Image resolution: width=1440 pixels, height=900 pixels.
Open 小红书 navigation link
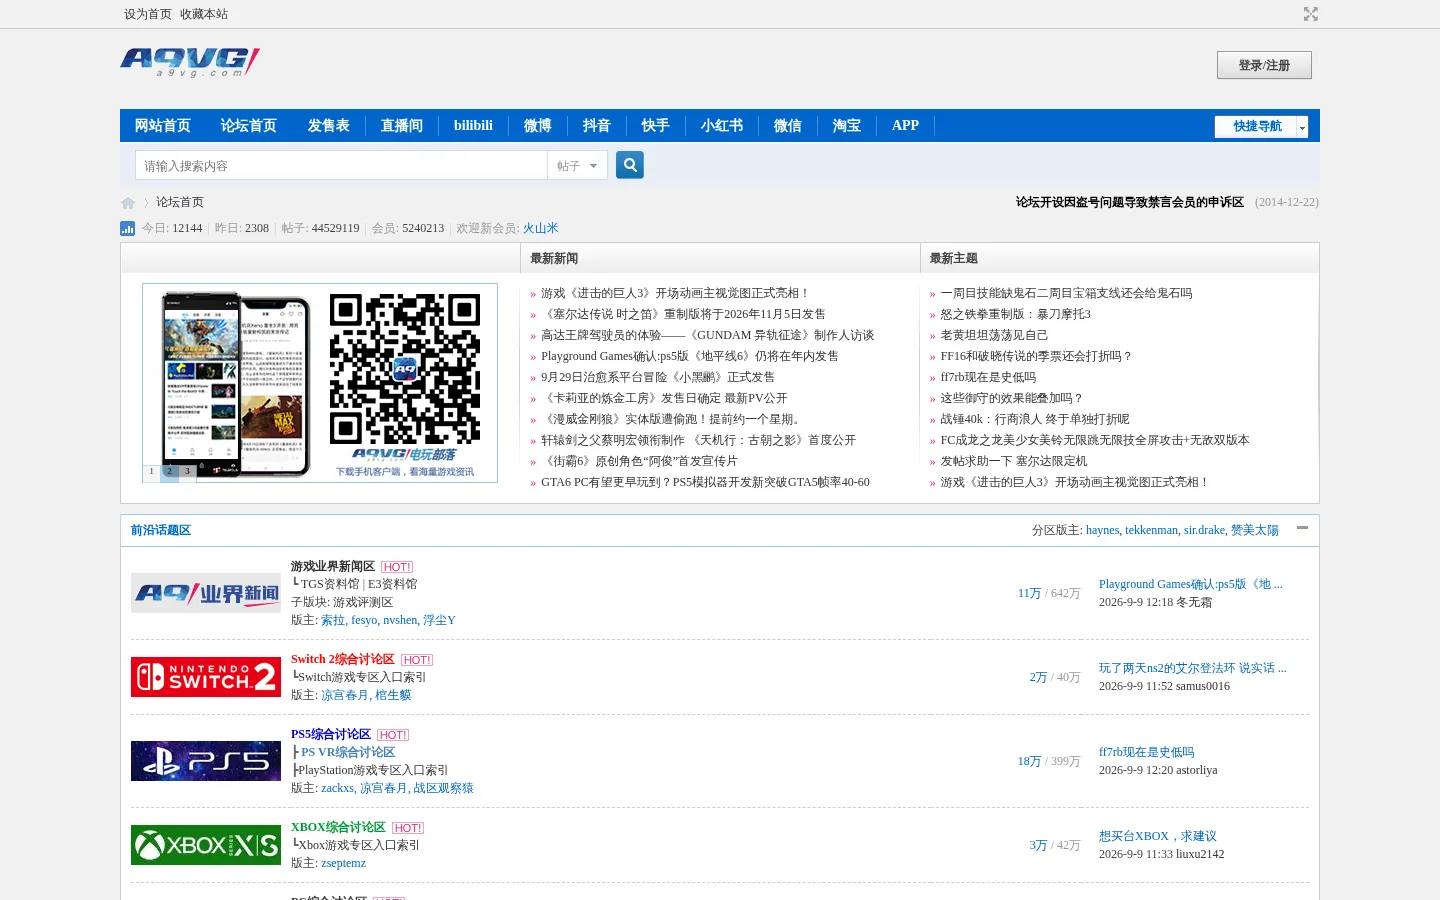point(722,126)
